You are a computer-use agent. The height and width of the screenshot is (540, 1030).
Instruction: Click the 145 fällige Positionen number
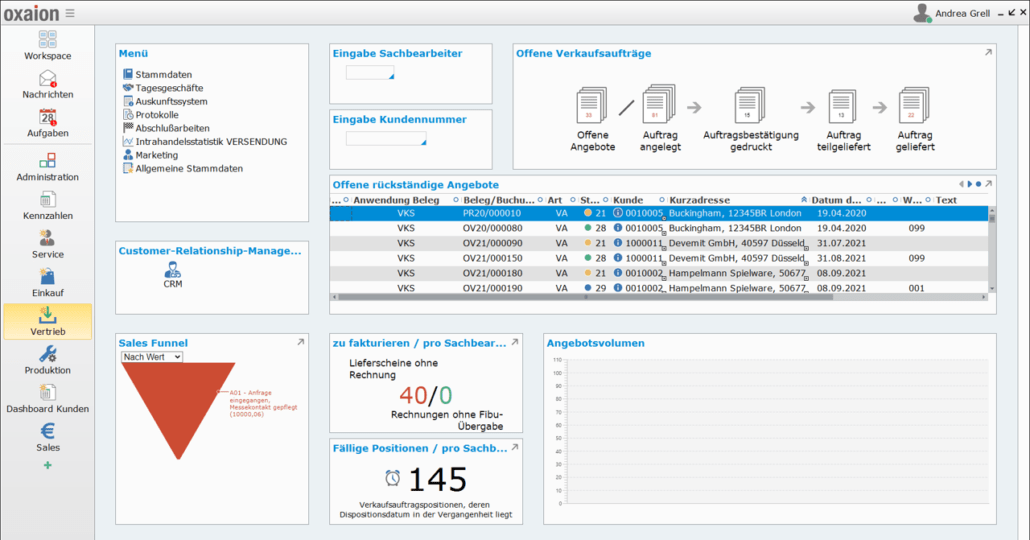coord(437,480)
